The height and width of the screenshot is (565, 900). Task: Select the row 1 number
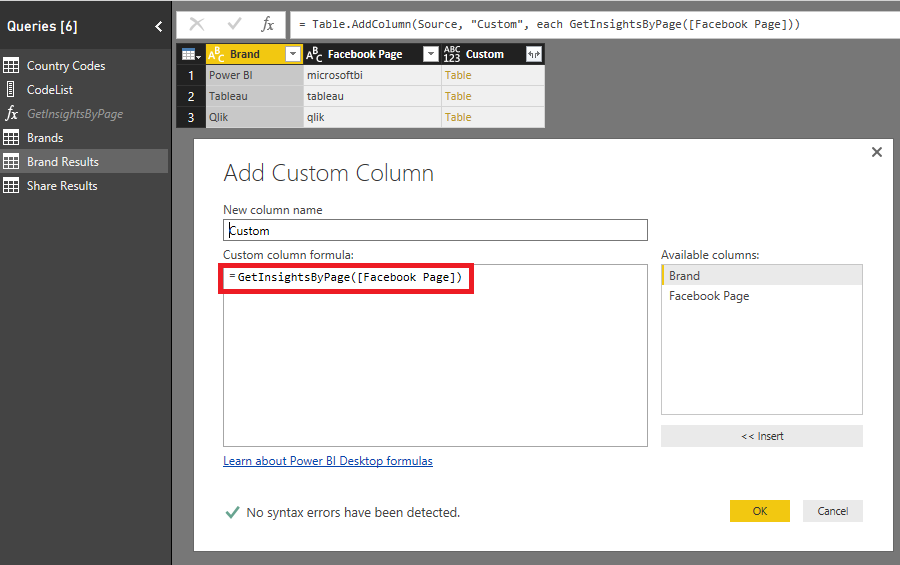191,75
